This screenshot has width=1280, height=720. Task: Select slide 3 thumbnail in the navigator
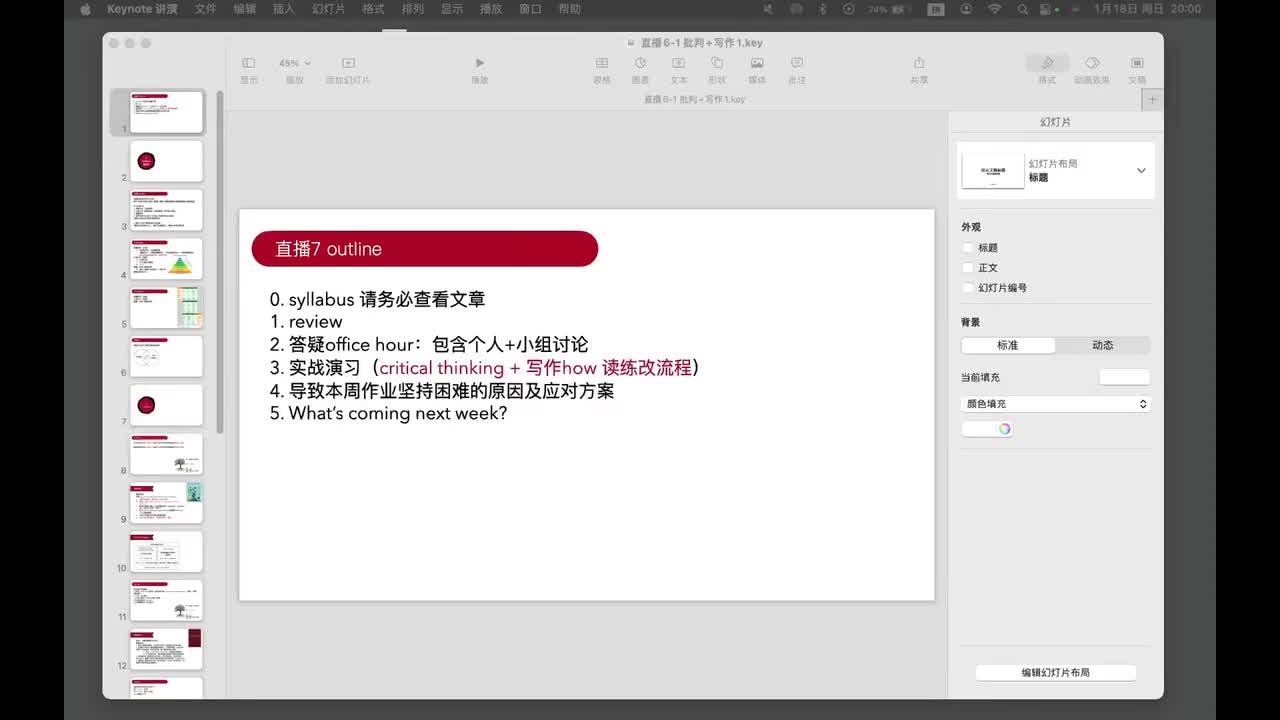click(x=166, y=210)
